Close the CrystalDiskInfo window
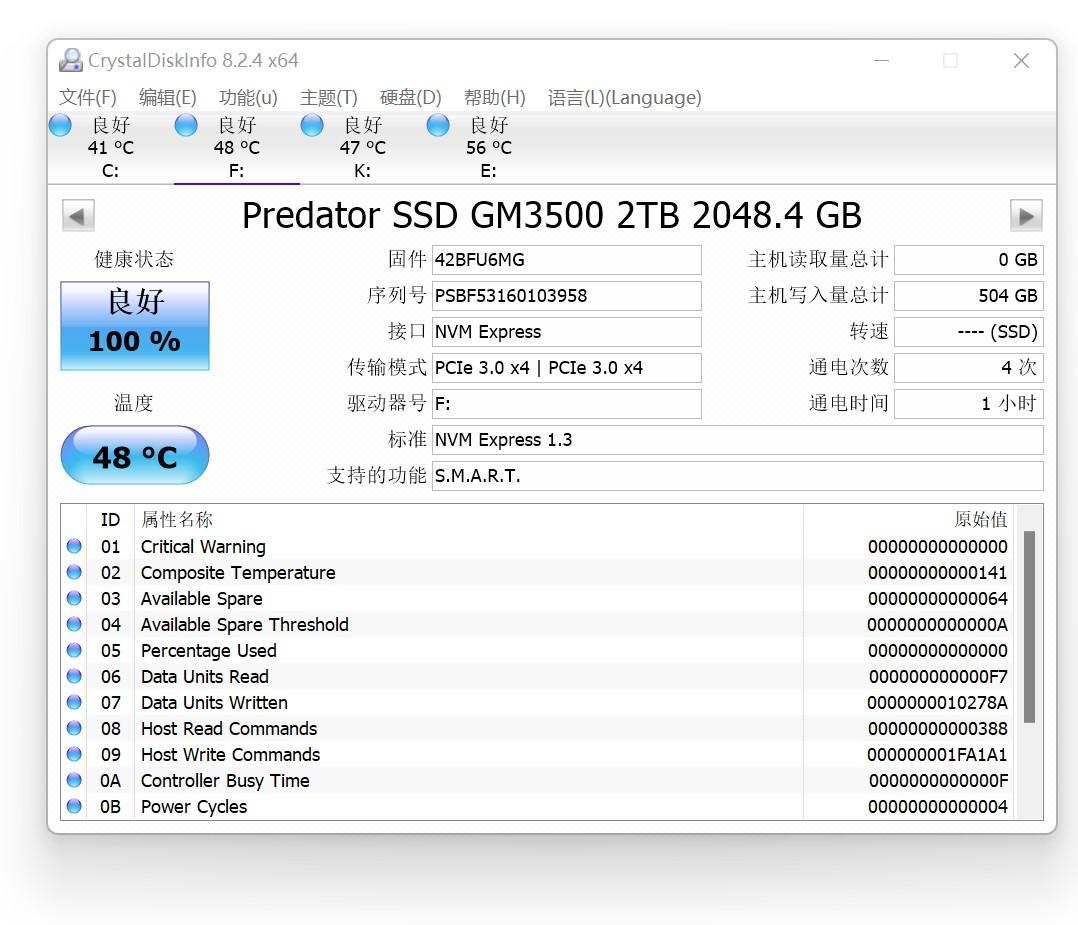 (x=1022, y=61)
